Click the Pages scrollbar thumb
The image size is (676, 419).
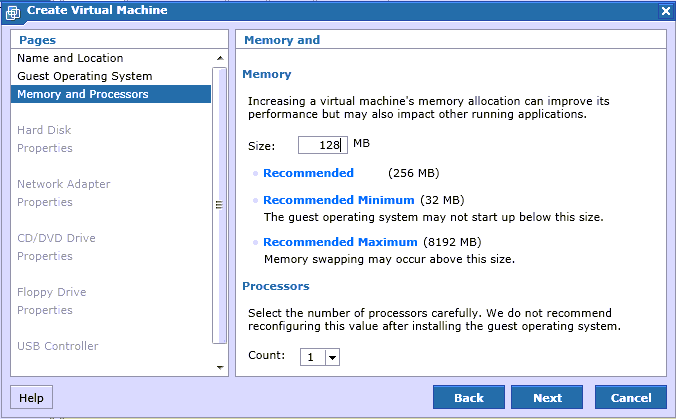coord(219,205)
